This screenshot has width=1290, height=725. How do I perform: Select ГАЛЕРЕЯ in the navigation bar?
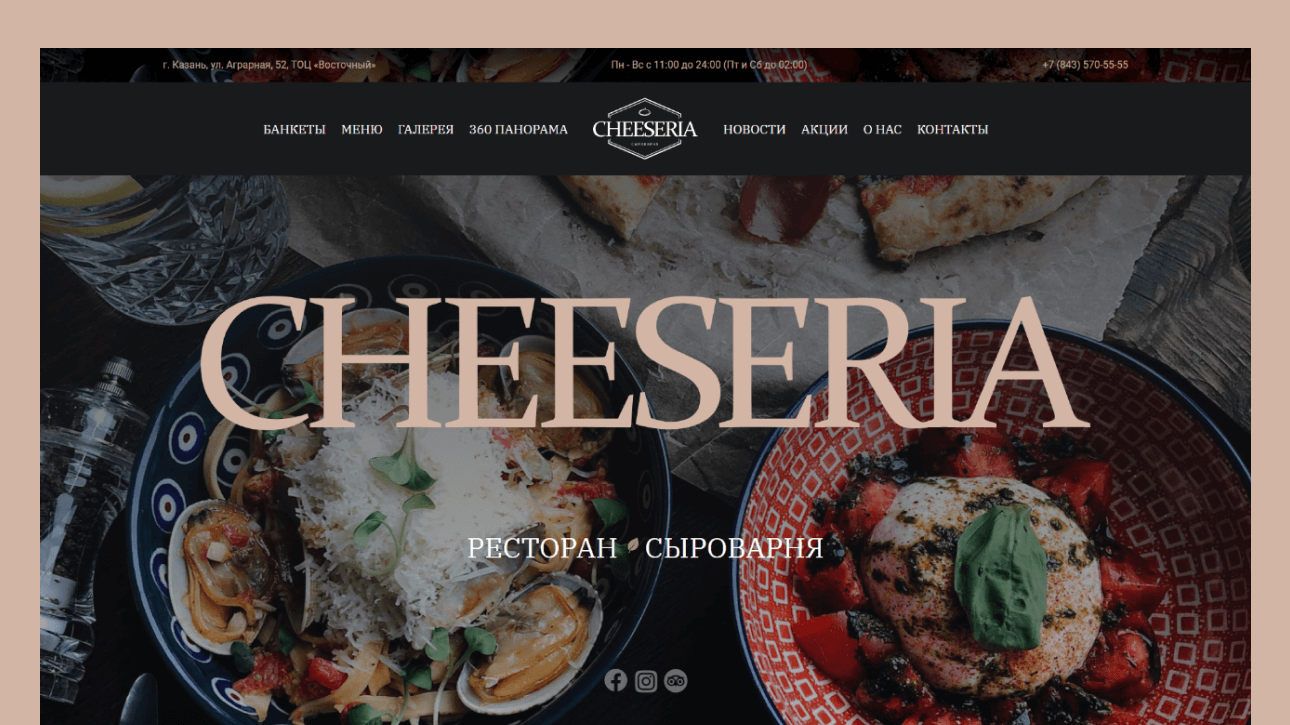pos(426,130)
